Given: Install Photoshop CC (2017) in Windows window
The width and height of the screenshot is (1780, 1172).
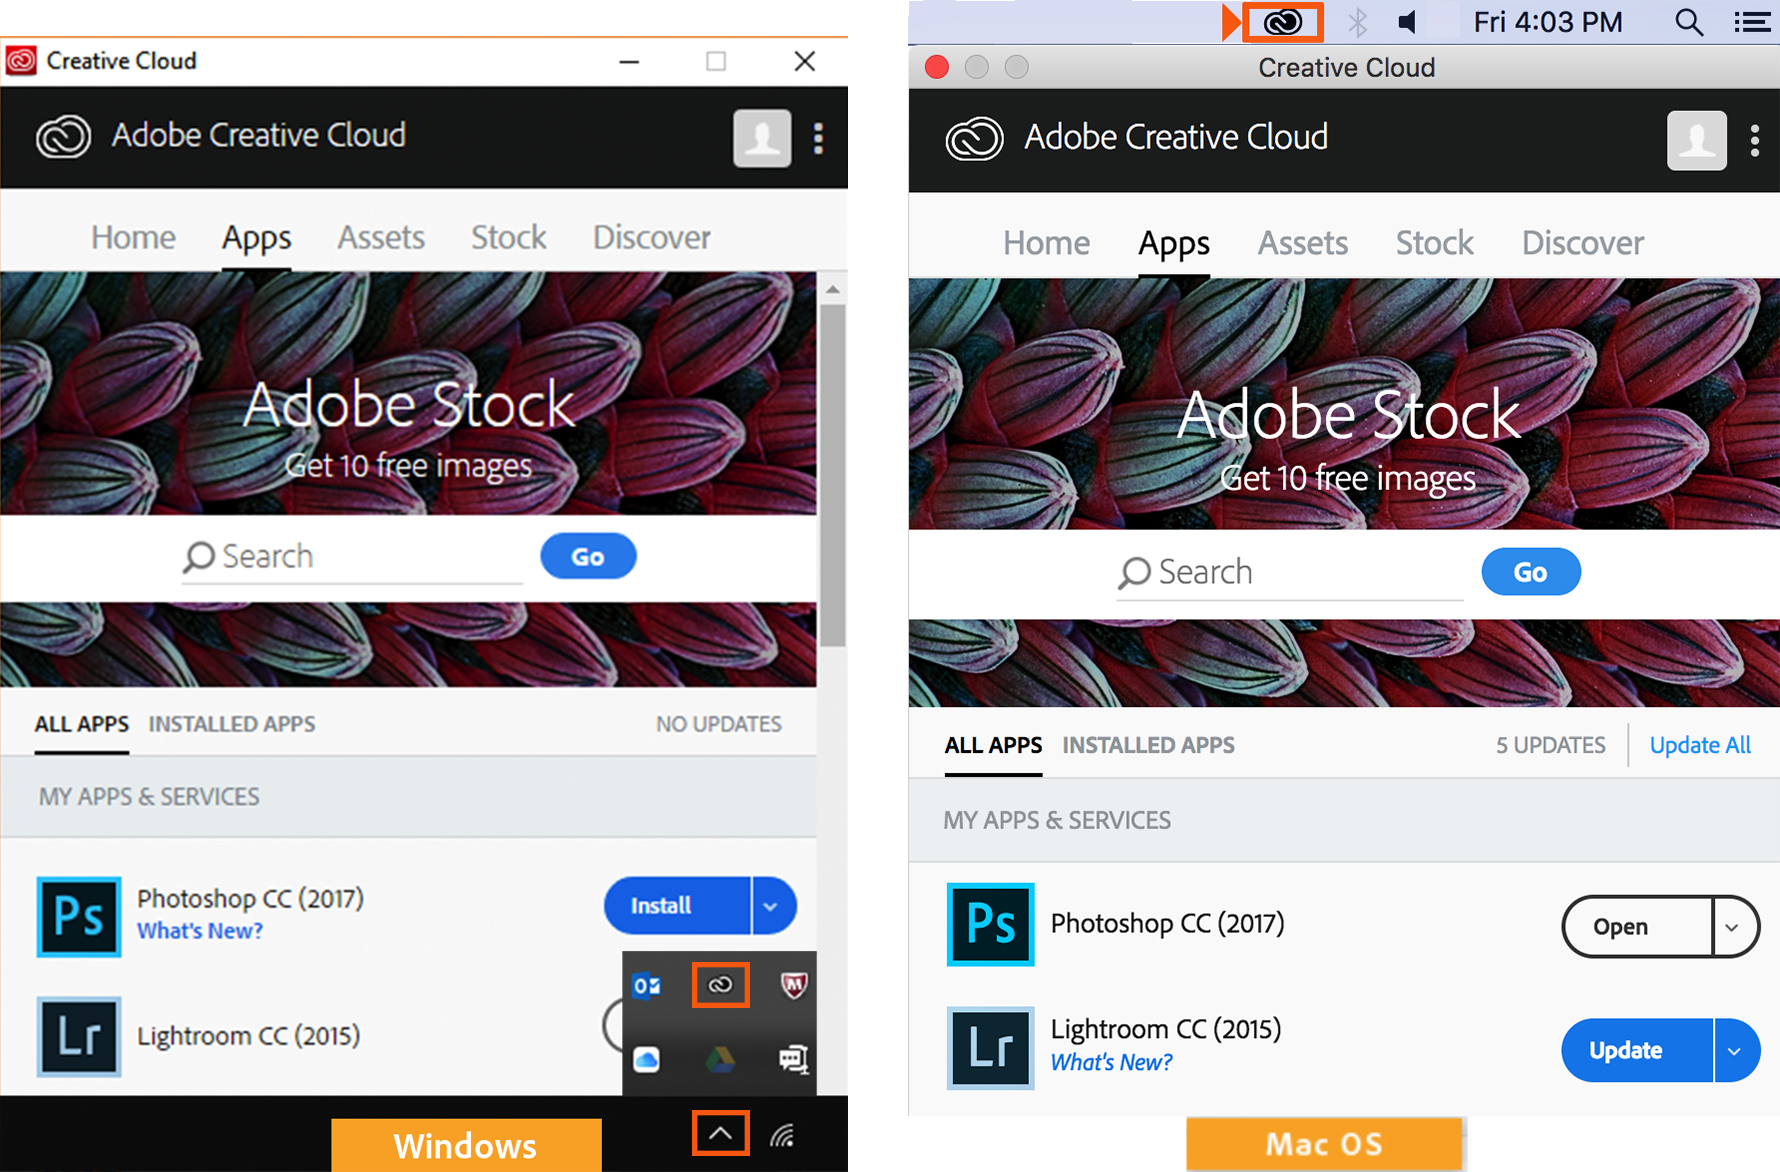Looking at the screenshot, I should tap(677, 905).
